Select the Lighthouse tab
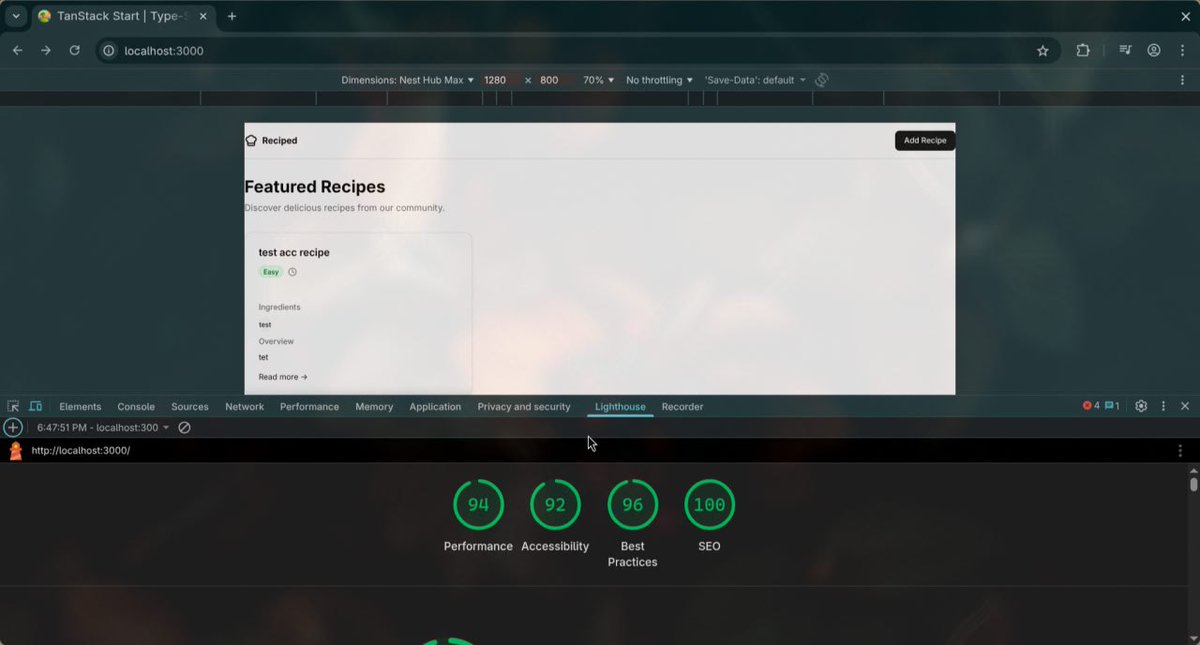Image resolution: width=1200 pixels, height=645 pixels. coord(620,407)
